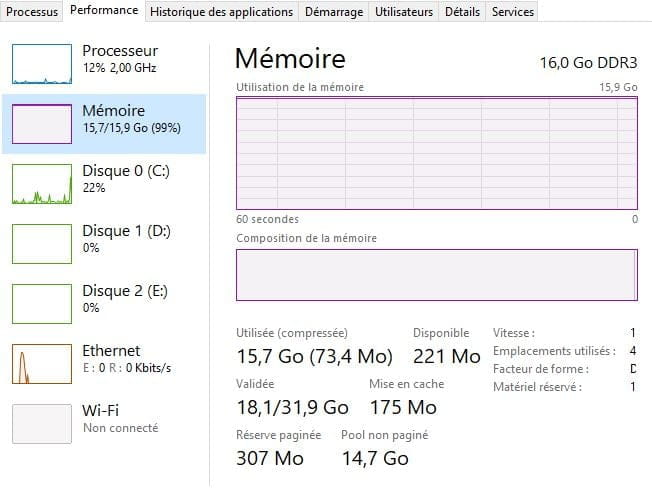Select Wi-Fi Non connecté entry
This screenshot has height=496, width=652.
(119, 418)
